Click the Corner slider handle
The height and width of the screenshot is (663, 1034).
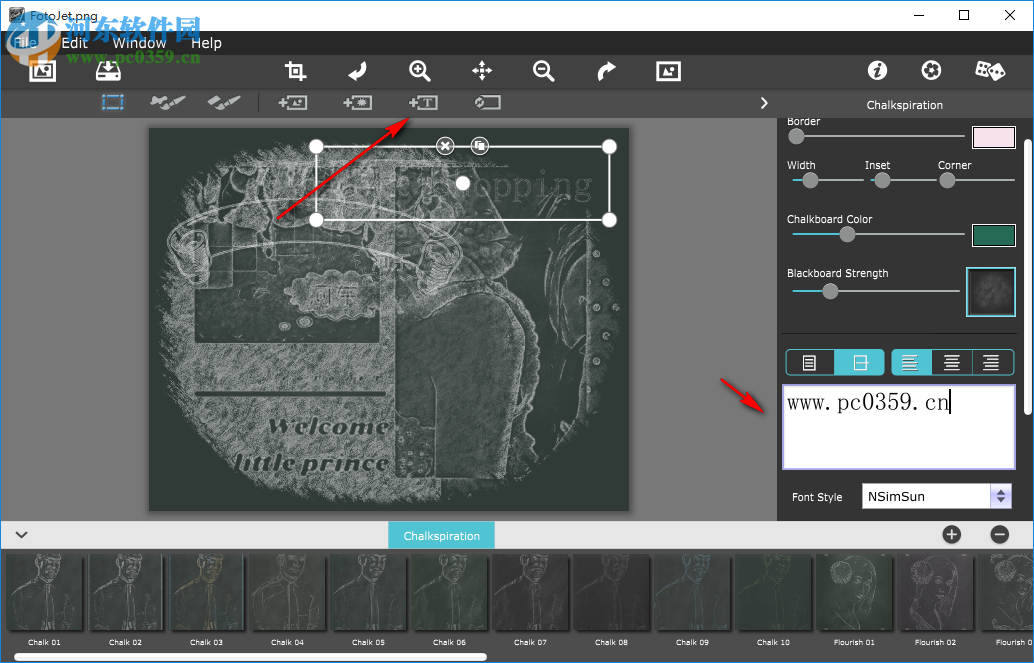click(x=947, y=180)
